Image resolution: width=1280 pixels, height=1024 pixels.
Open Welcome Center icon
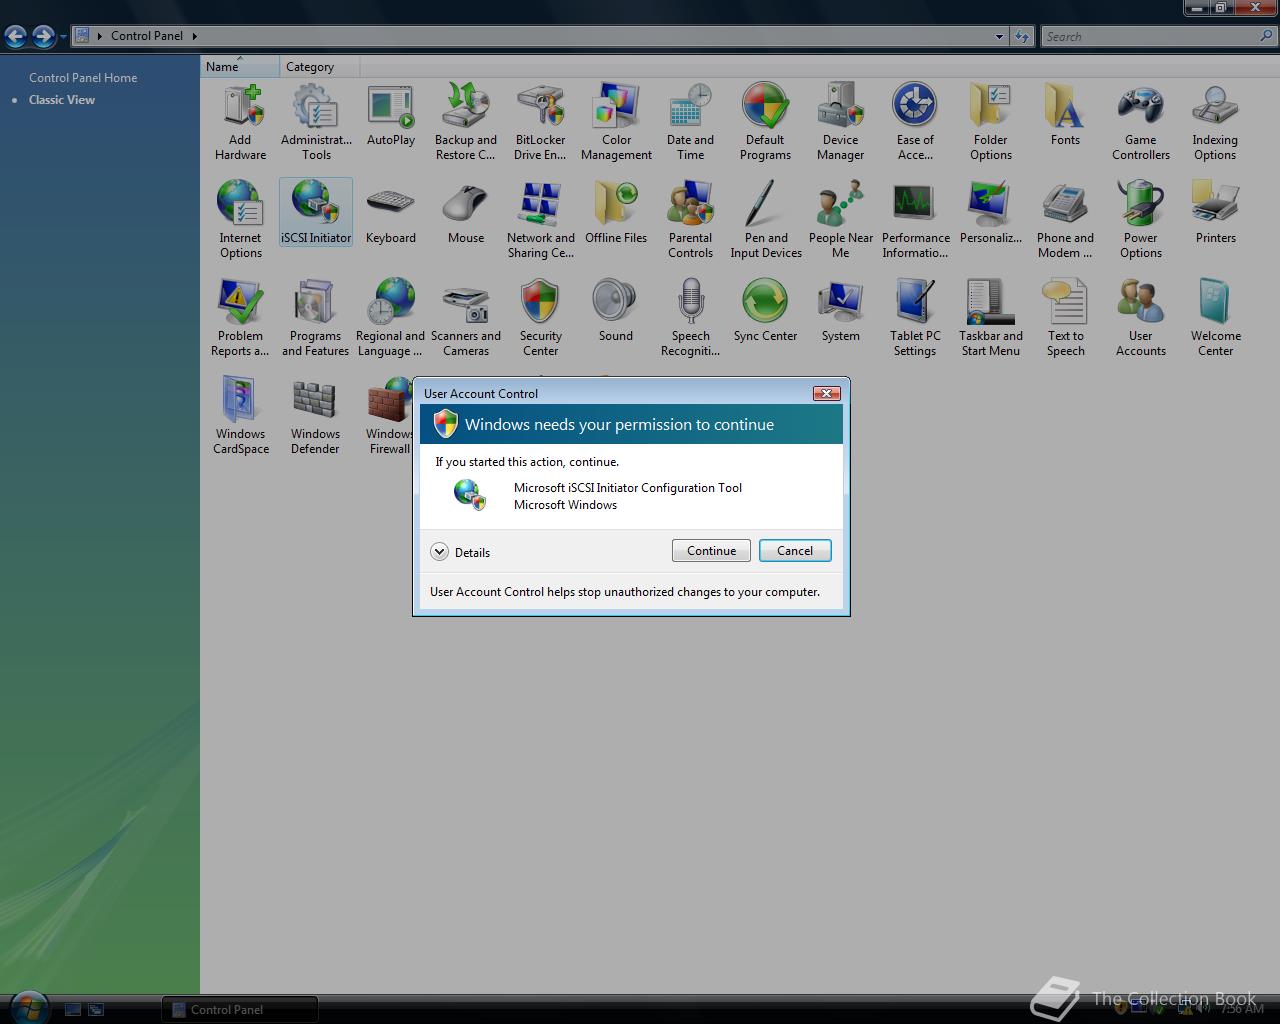(1216, 318)
